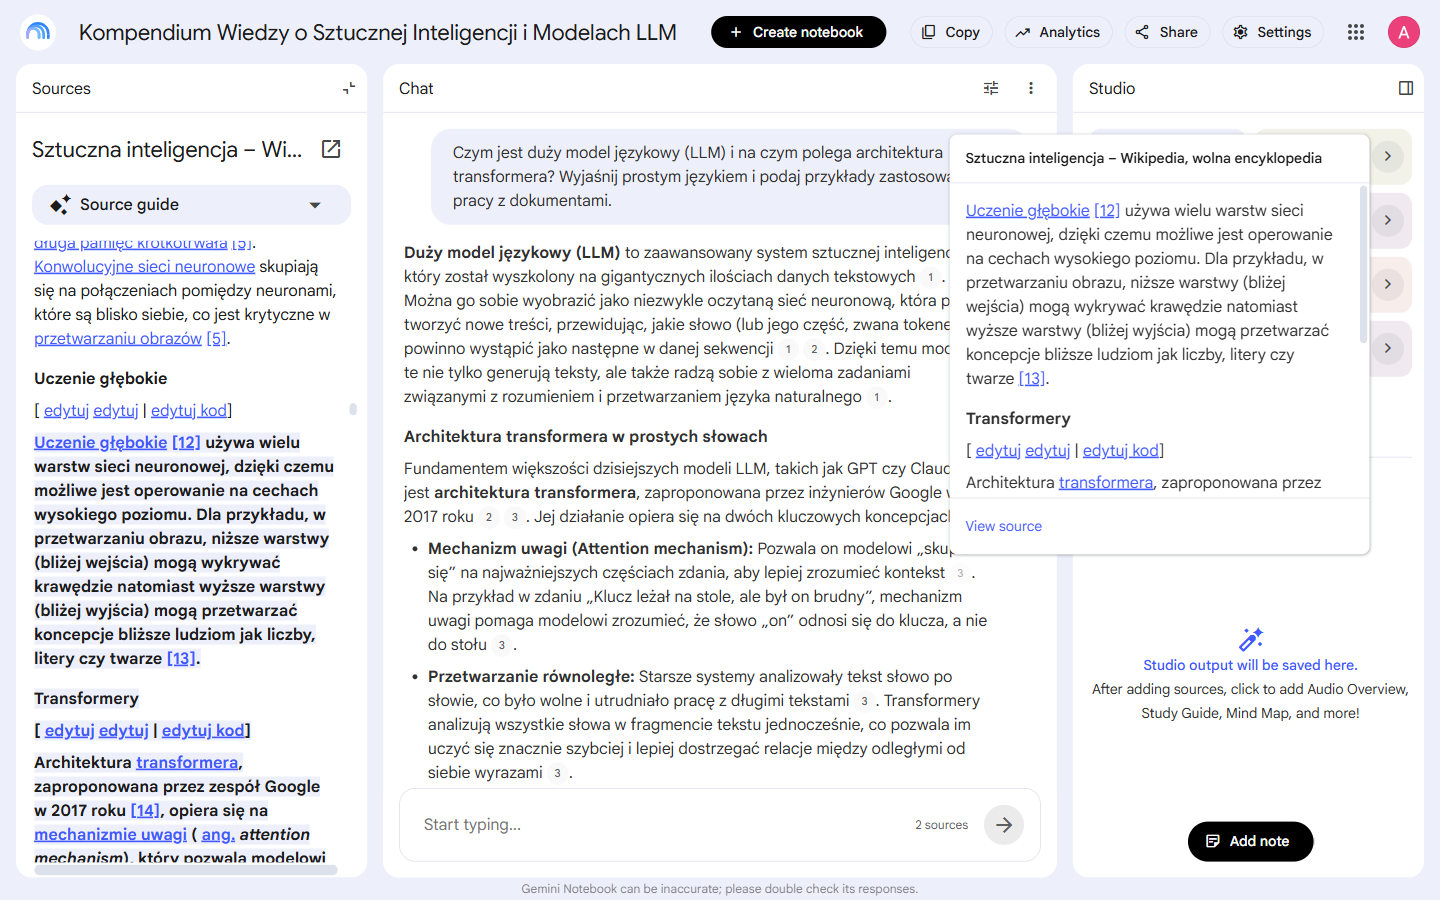
Task: Click the Sources panel vertical scroll thumb
Action: pos(353,409)
